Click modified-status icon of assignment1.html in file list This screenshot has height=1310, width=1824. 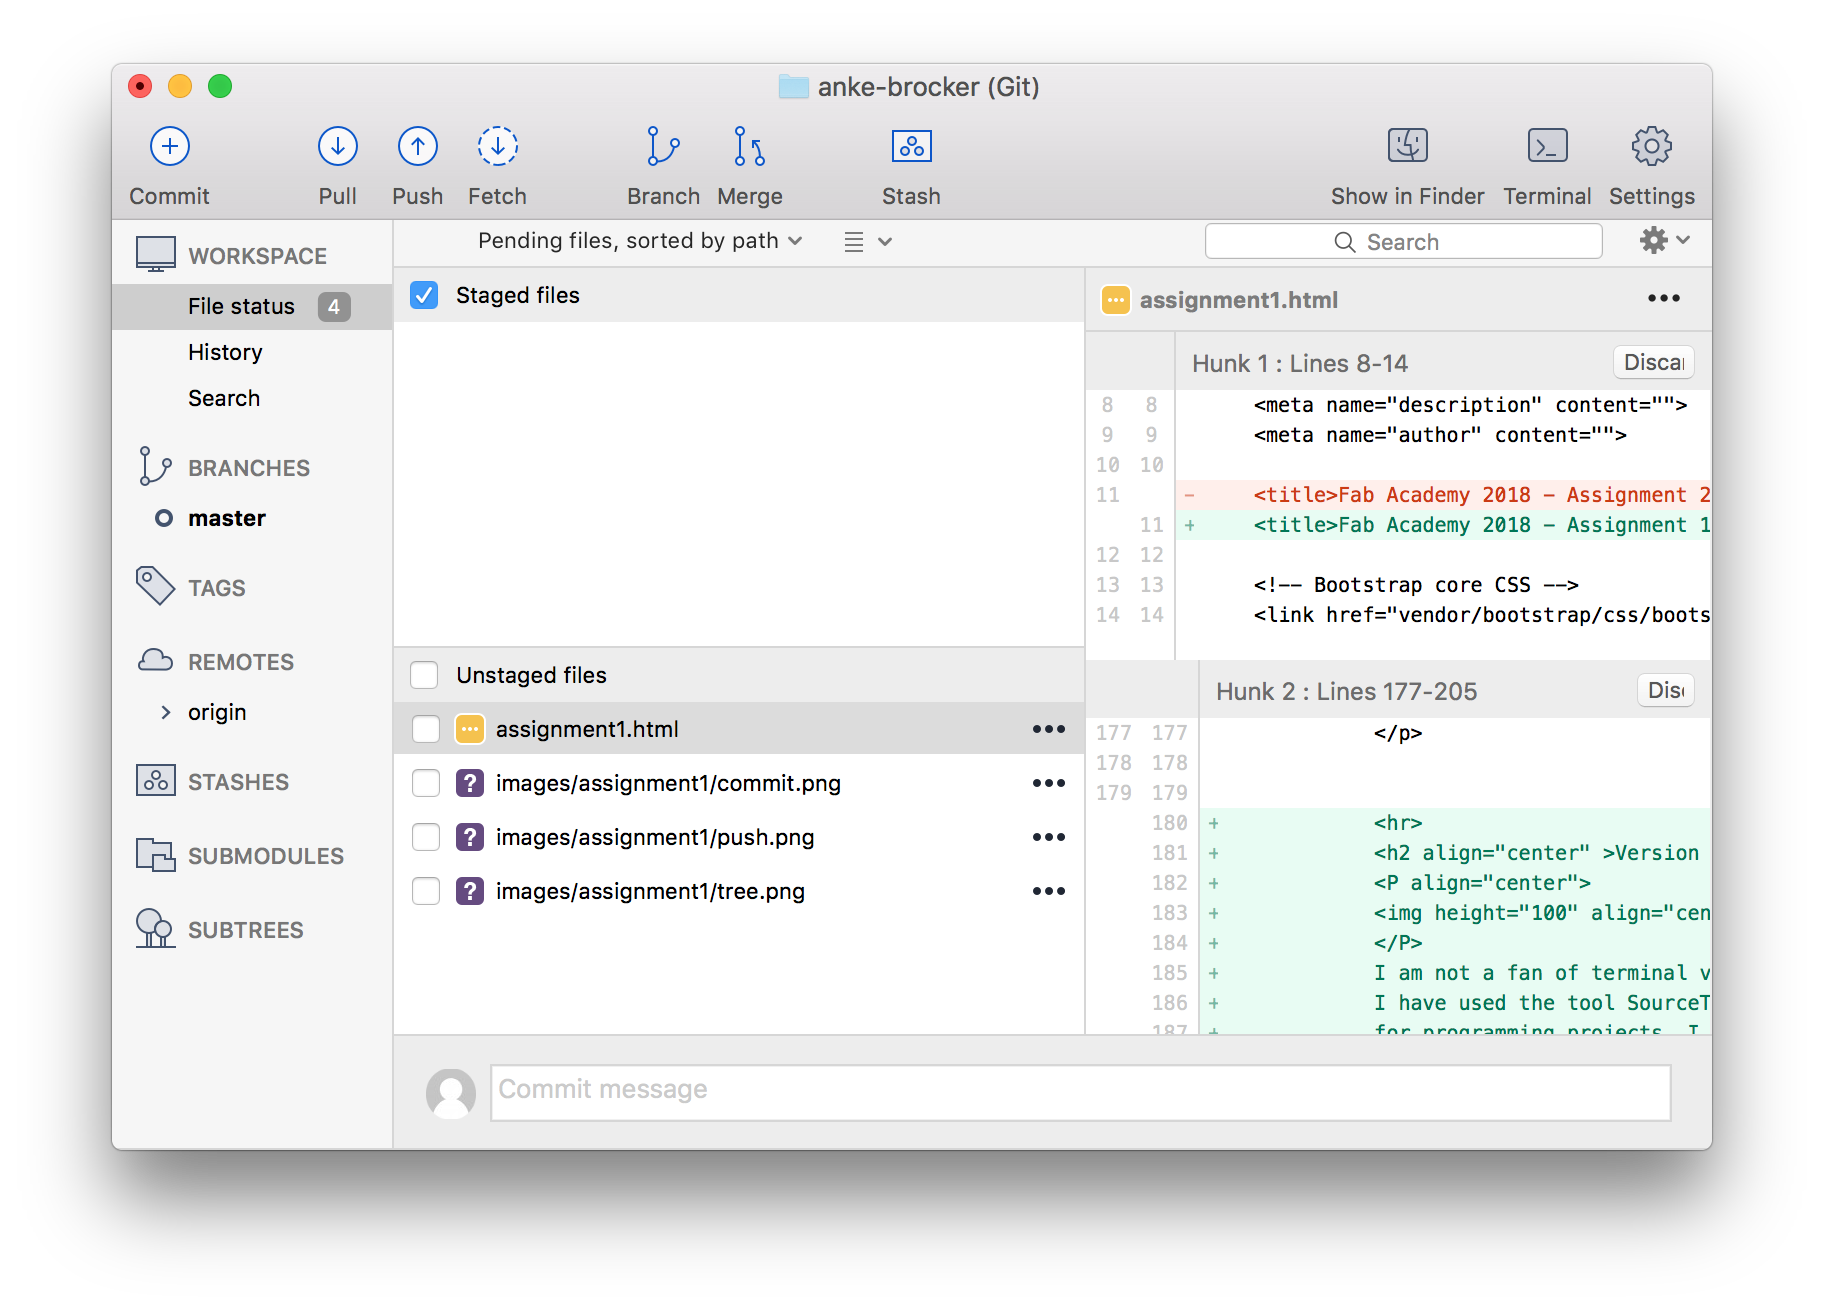(469, 729)
